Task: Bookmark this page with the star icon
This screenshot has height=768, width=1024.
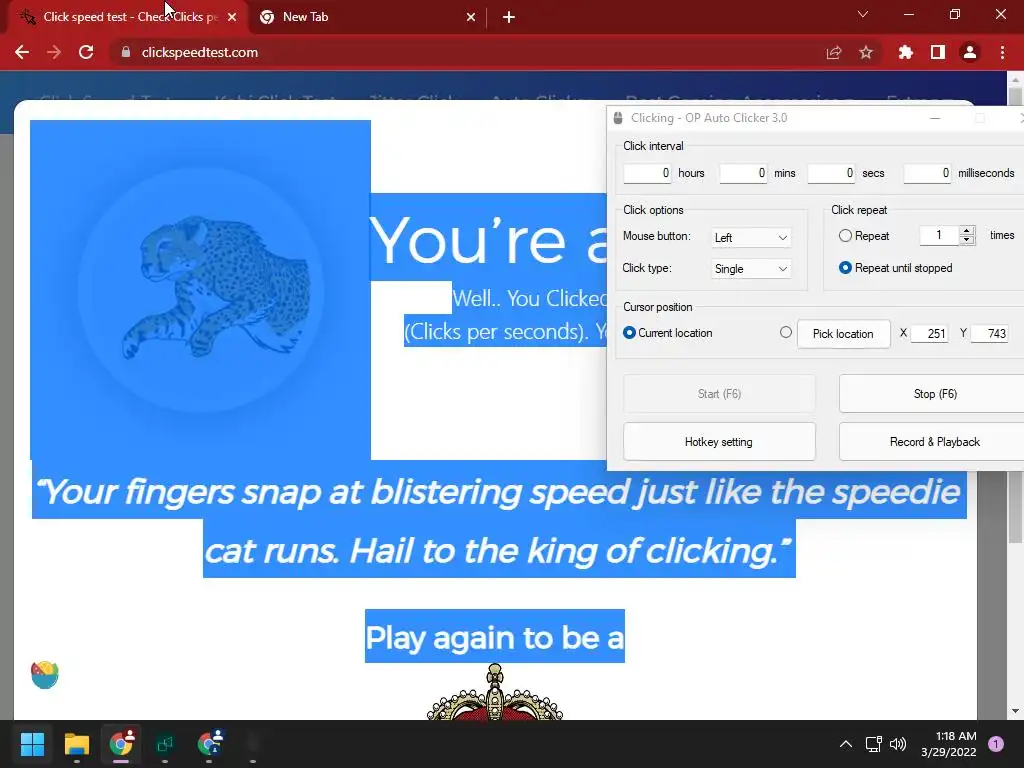Action: click(x=866, y=52)
